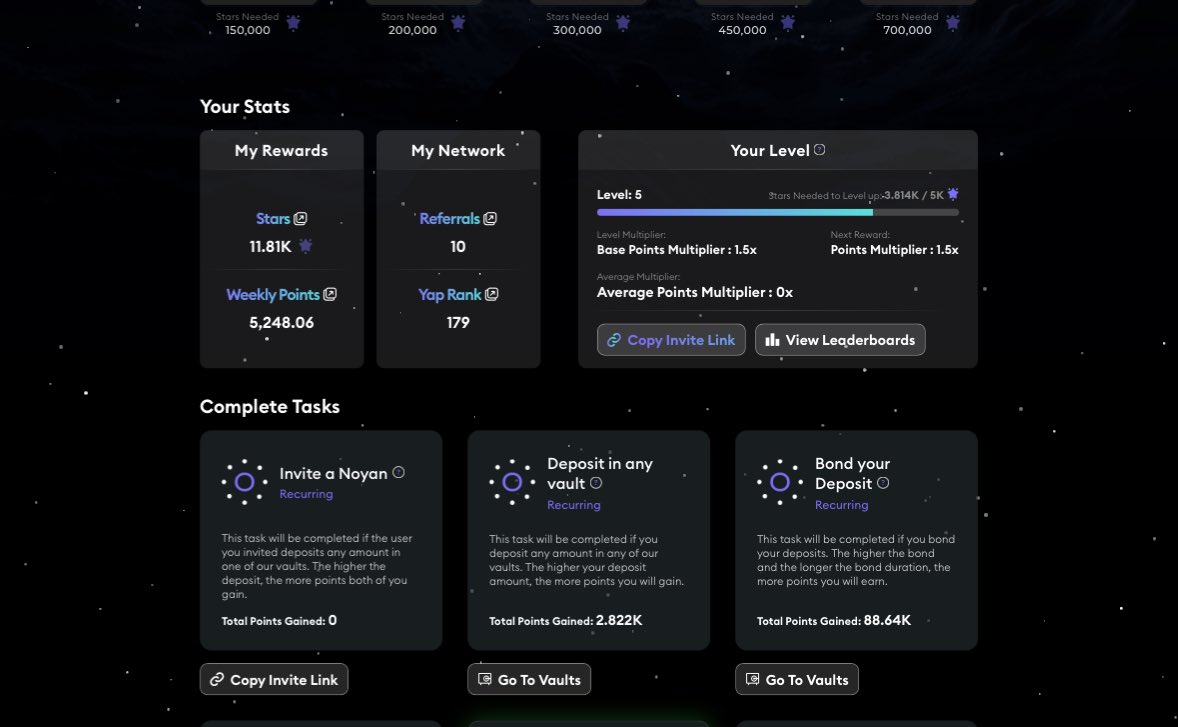Click Base Points Multiplier : 1.5x text
The image size is (1178, 727).
click(676, 249)
